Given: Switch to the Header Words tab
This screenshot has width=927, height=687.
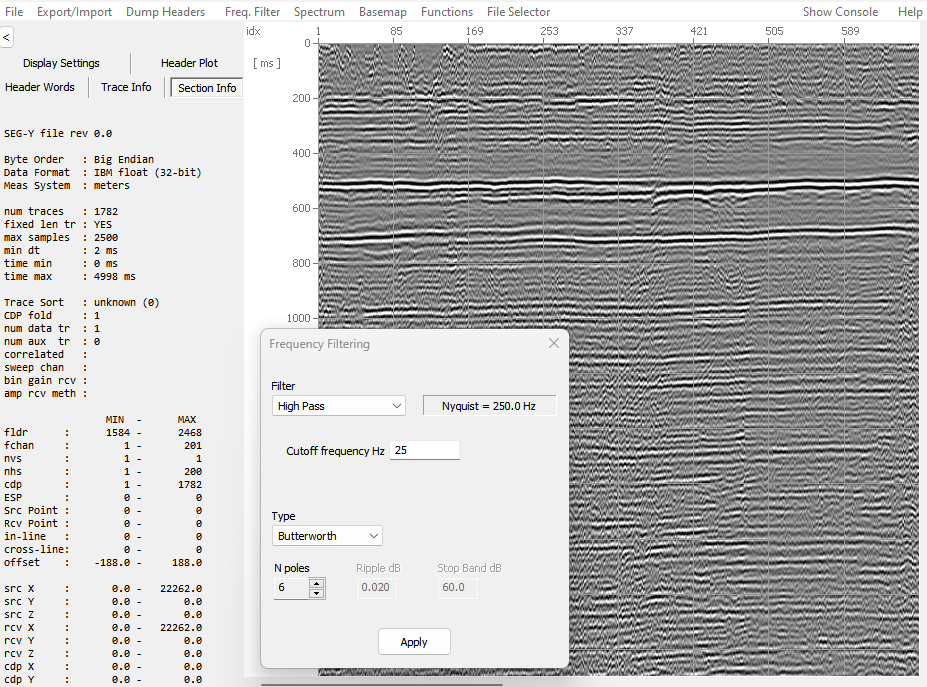Looking at the screenshot, I should [x=40, y=87].
